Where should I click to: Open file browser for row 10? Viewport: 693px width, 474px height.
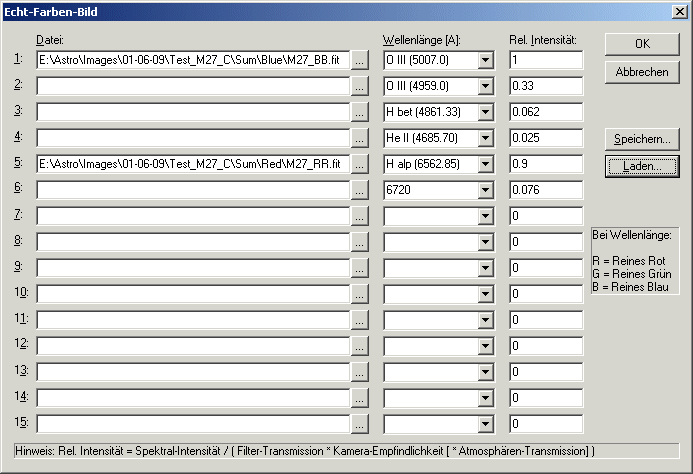[360, 294]
